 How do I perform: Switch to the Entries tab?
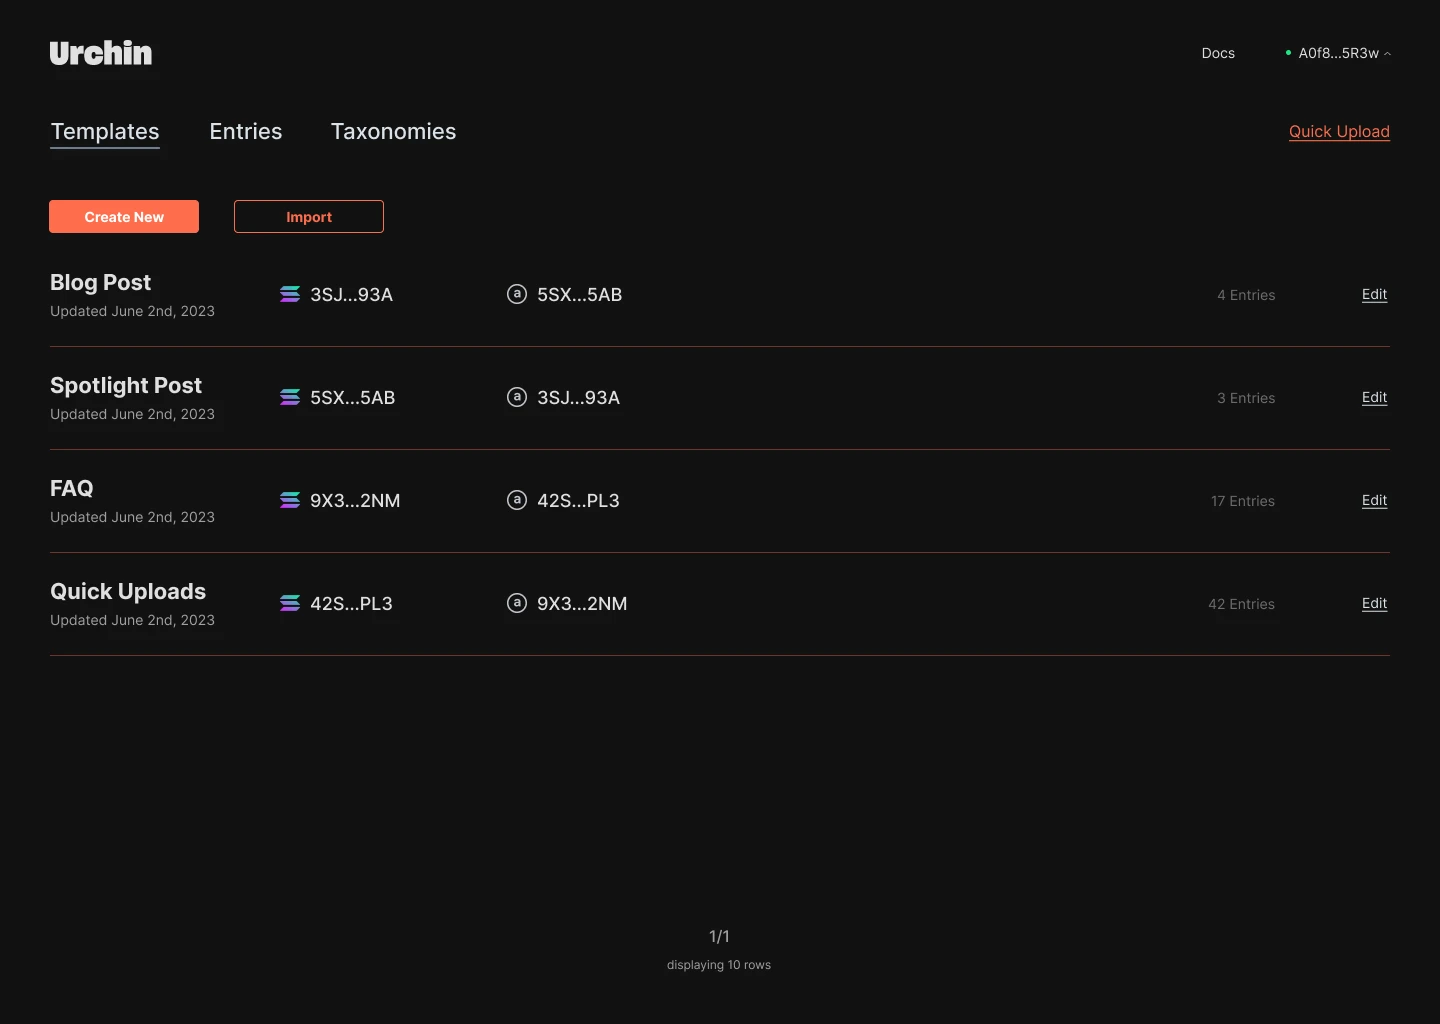(x=246, y=131)
